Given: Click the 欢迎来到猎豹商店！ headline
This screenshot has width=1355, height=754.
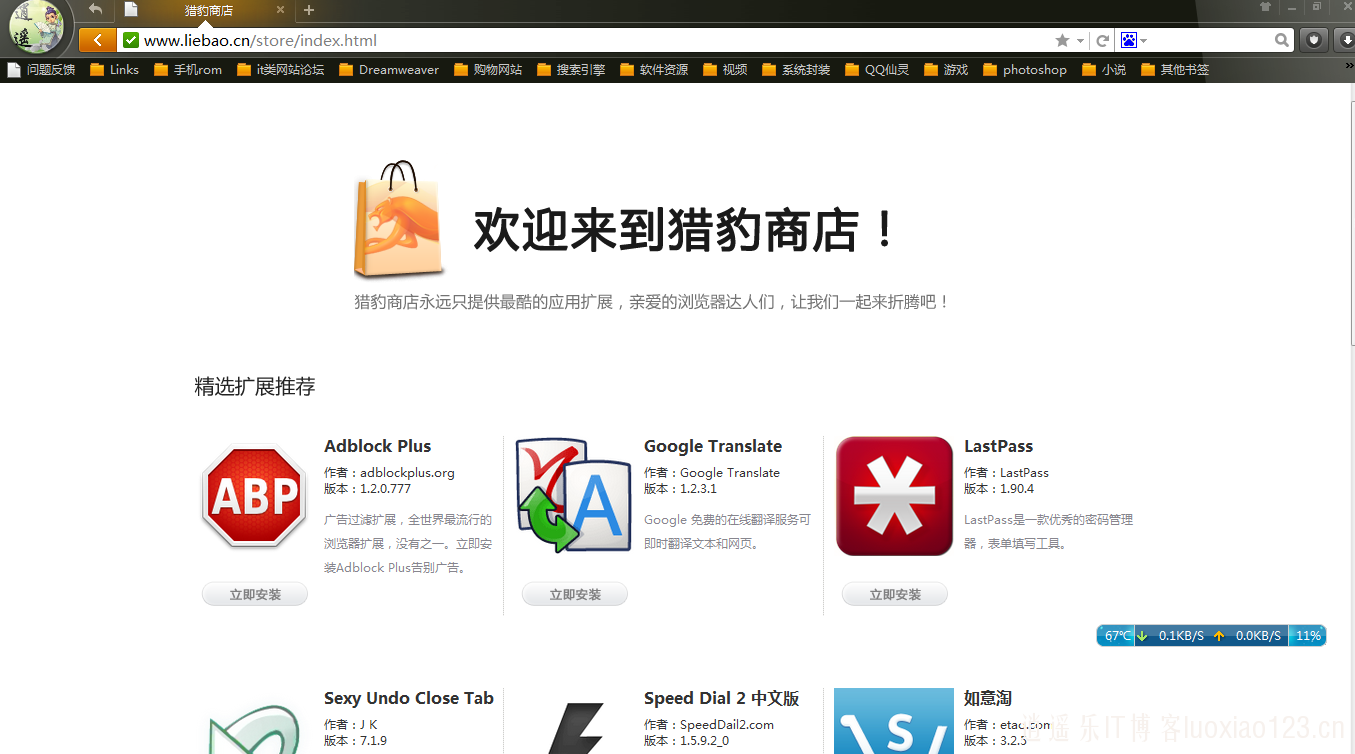Looking at the screenshot, I should click(685, 229).
